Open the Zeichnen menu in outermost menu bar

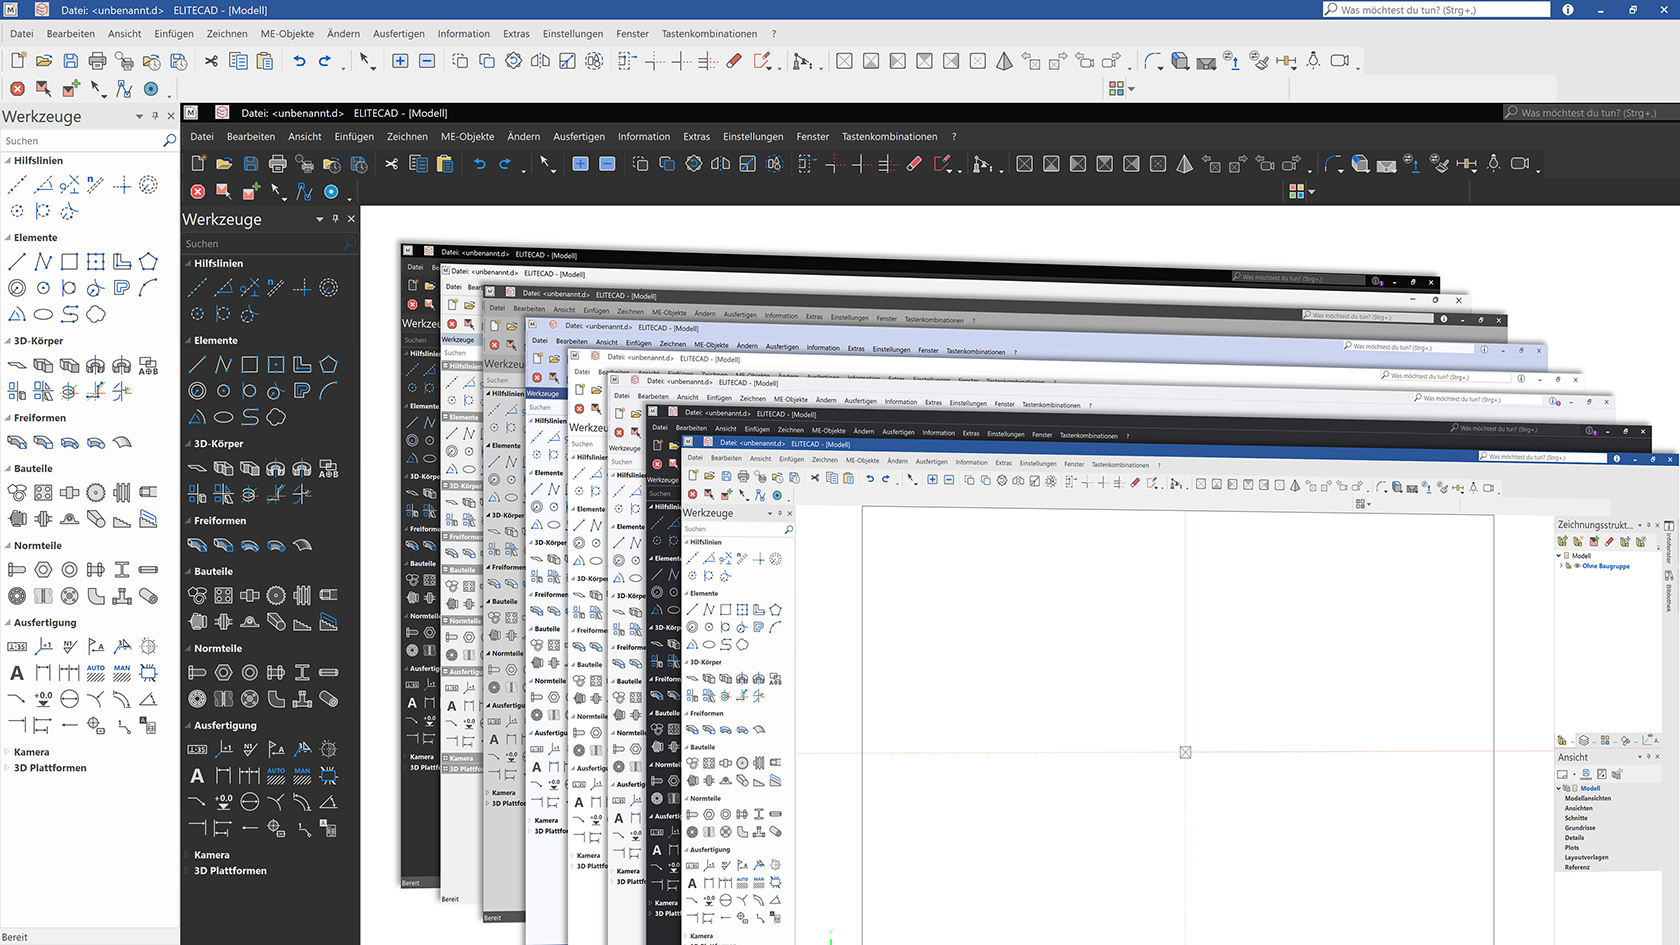(227, 33)
